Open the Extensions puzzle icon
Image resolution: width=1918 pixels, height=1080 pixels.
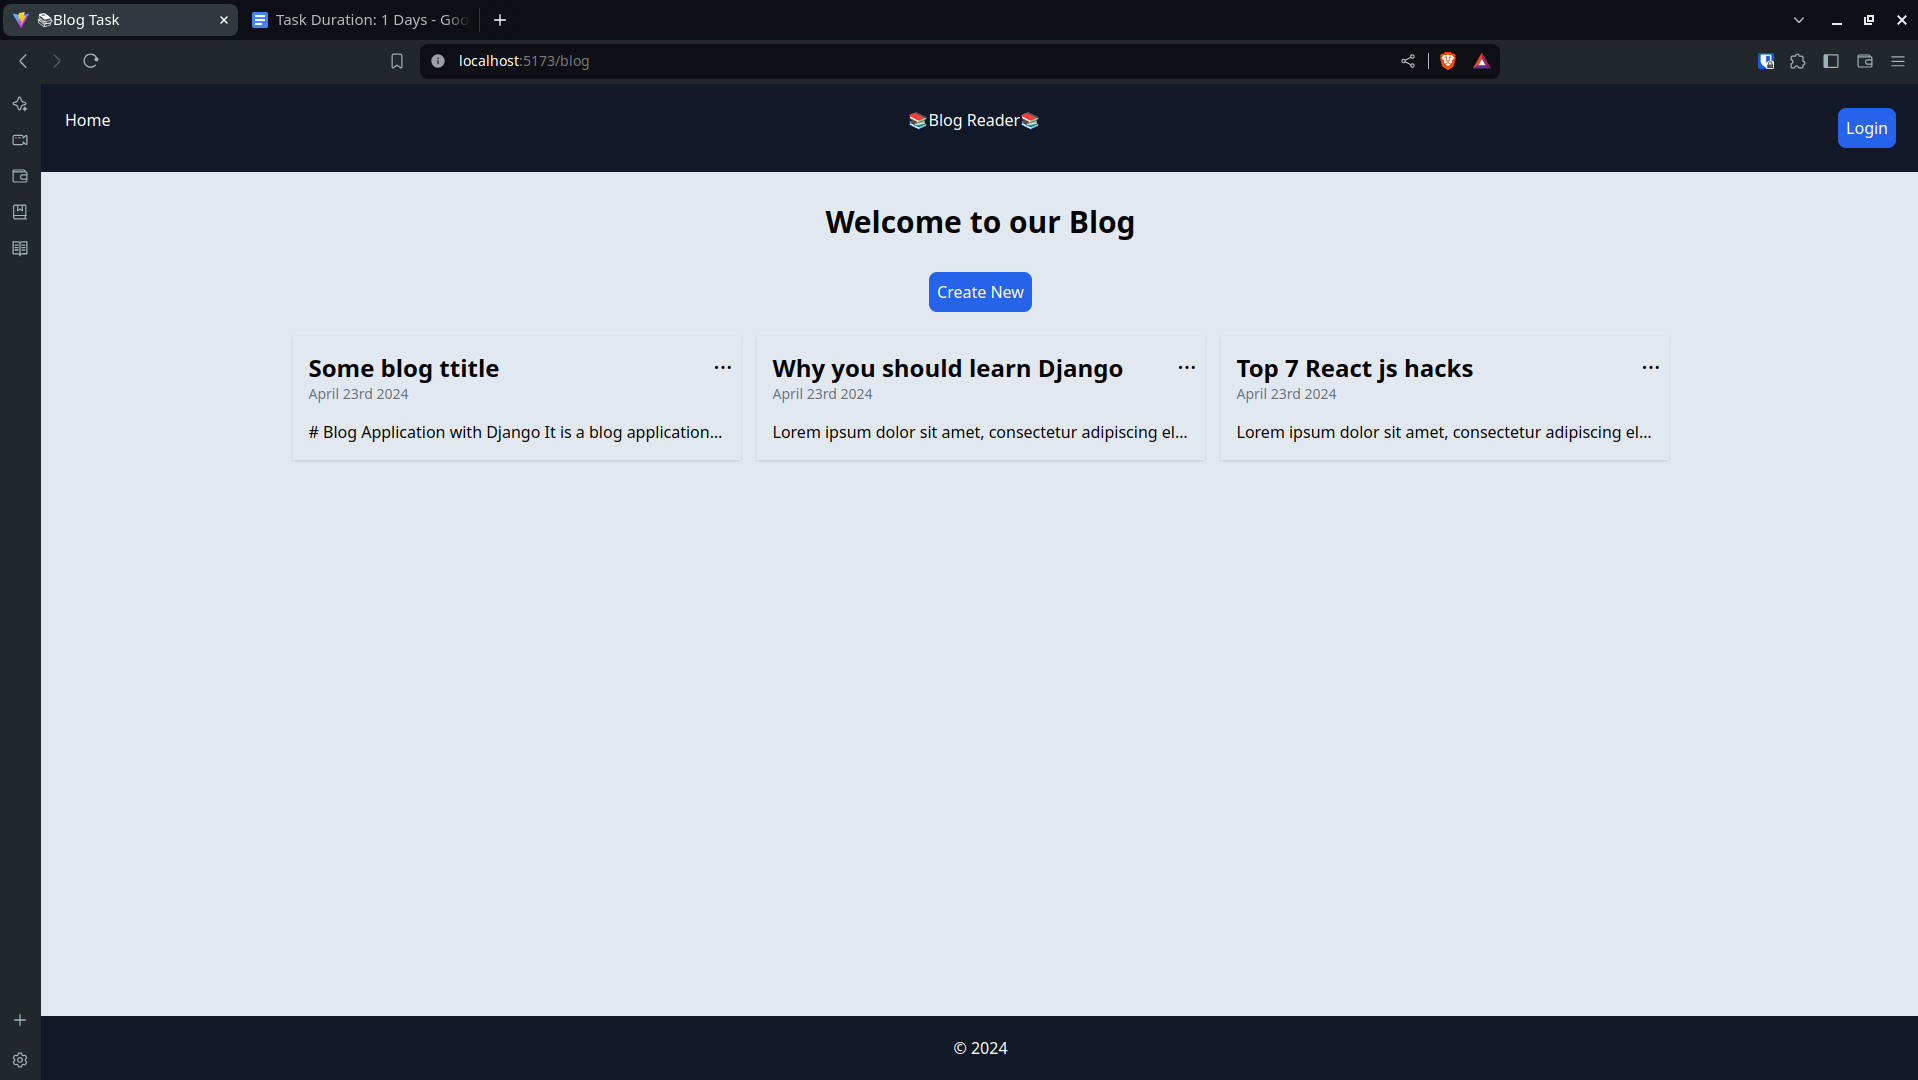click(1798, 61)
